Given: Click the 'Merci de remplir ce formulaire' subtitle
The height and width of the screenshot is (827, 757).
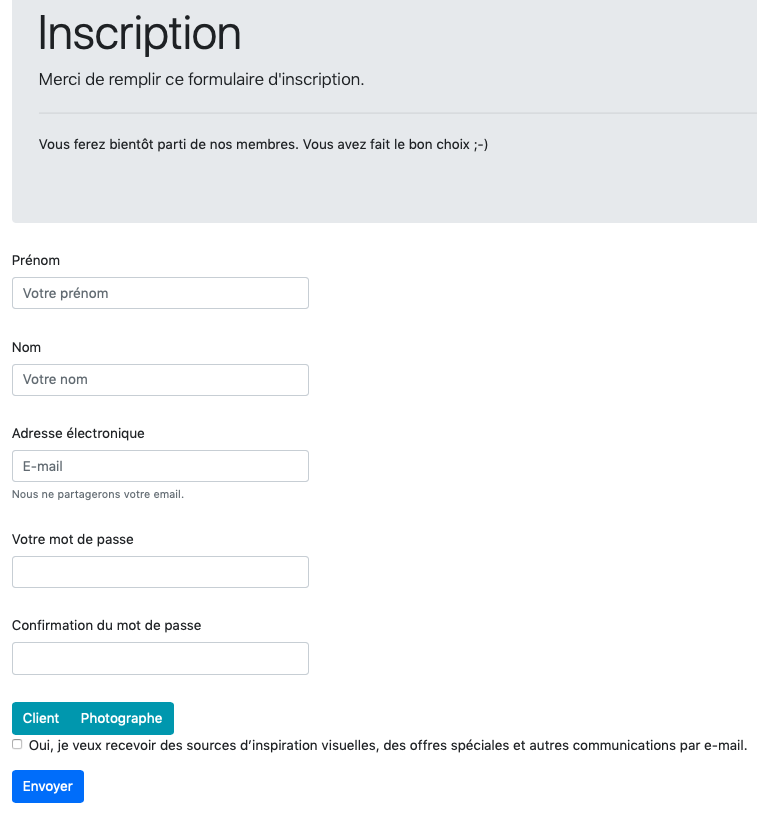Looking at the screenshot, I should [201, 79].
